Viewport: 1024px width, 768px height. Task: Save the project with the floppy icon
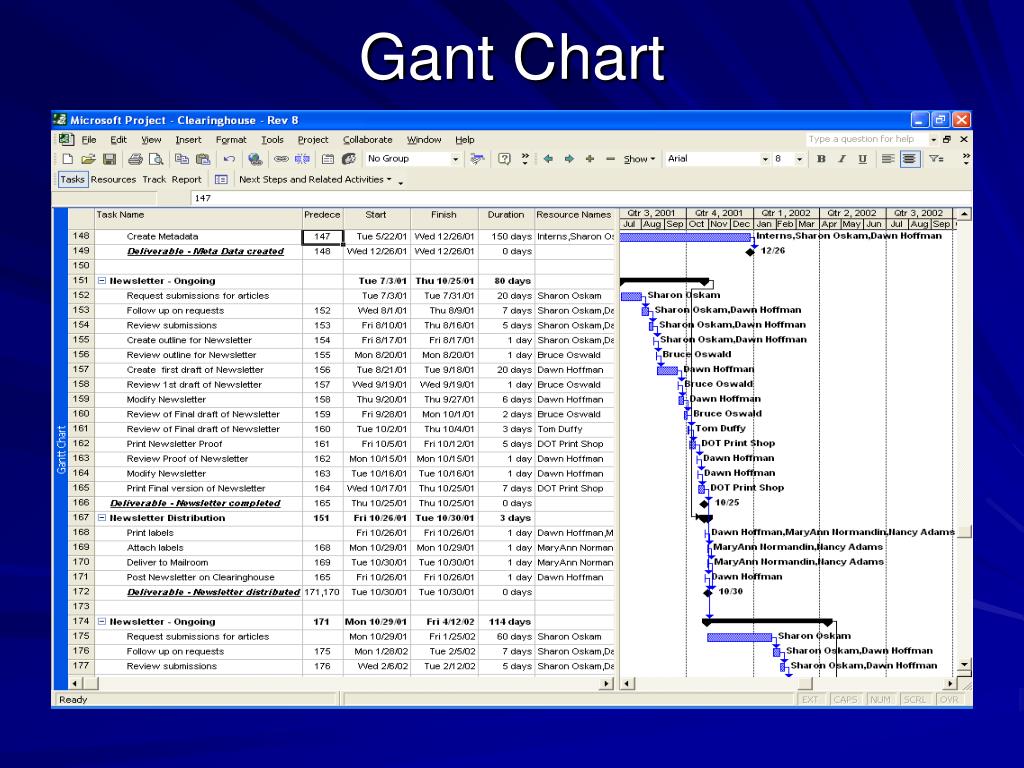[x=109, y=159]
